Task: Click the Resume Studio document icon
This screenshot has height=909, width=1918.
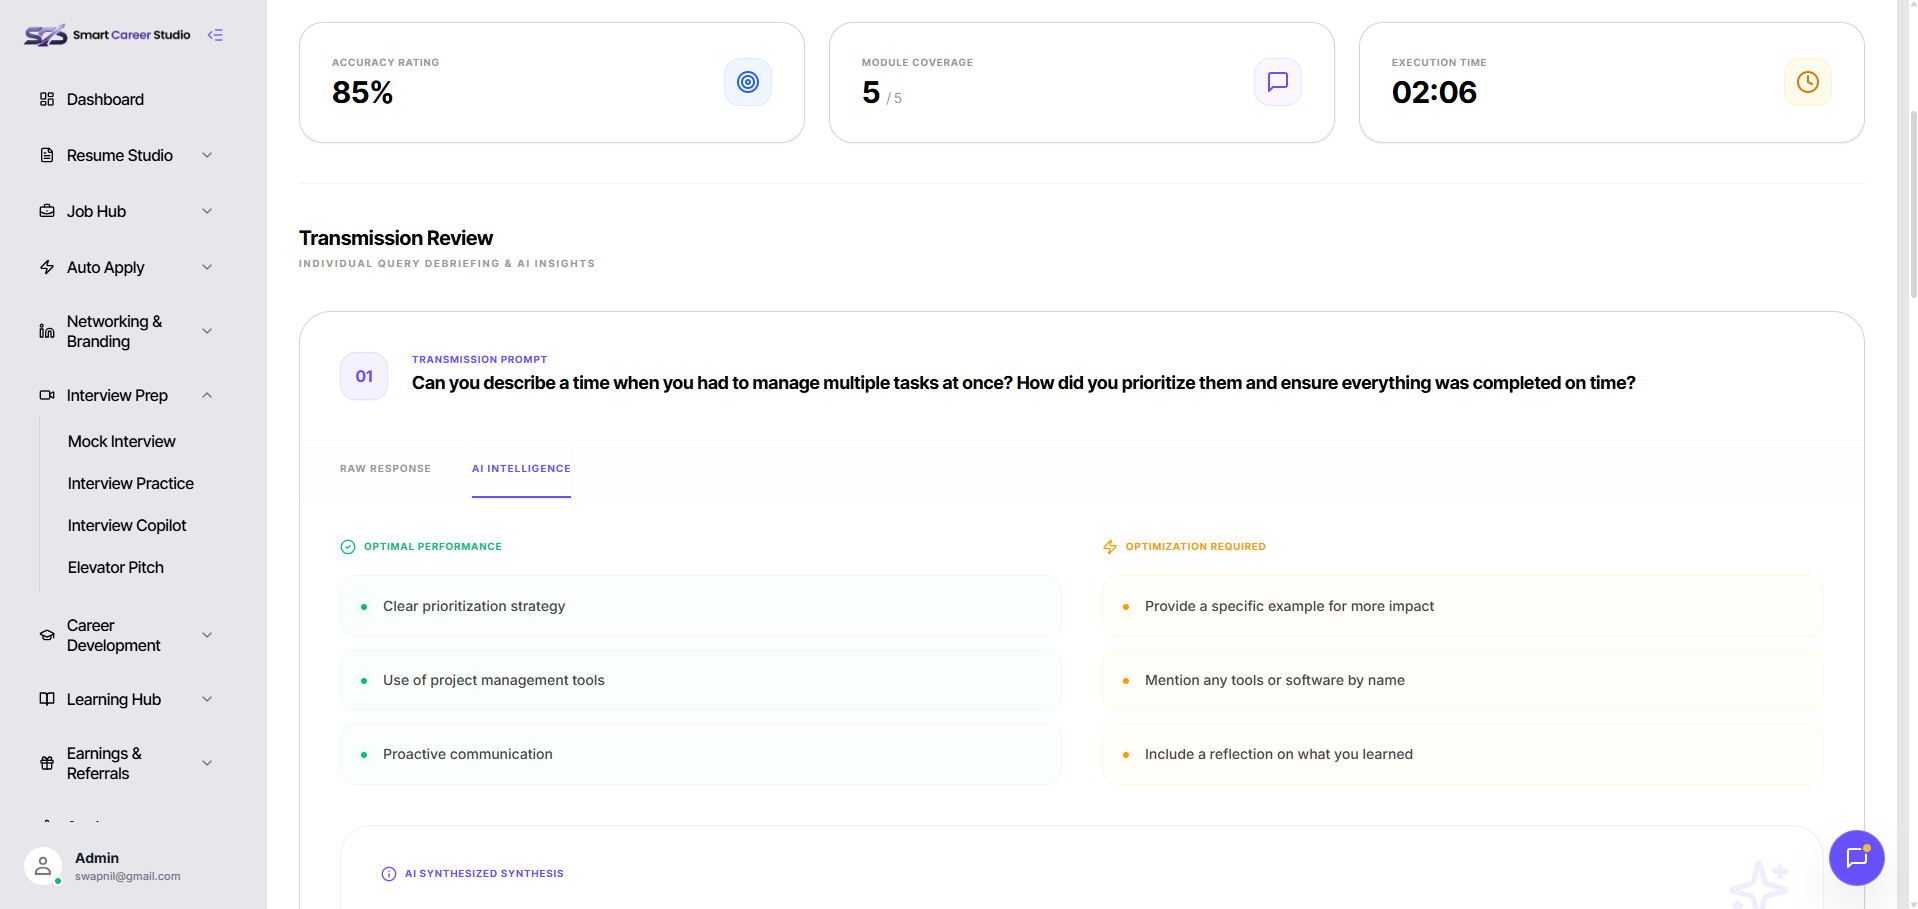Action: pos(47,155)
